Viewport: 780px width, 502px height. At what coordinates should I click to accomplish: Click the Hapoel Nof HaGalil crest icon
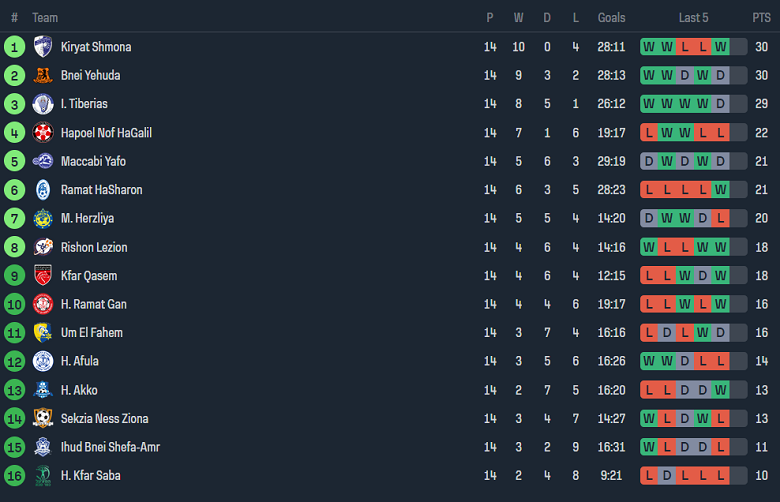tap(42, 133)
